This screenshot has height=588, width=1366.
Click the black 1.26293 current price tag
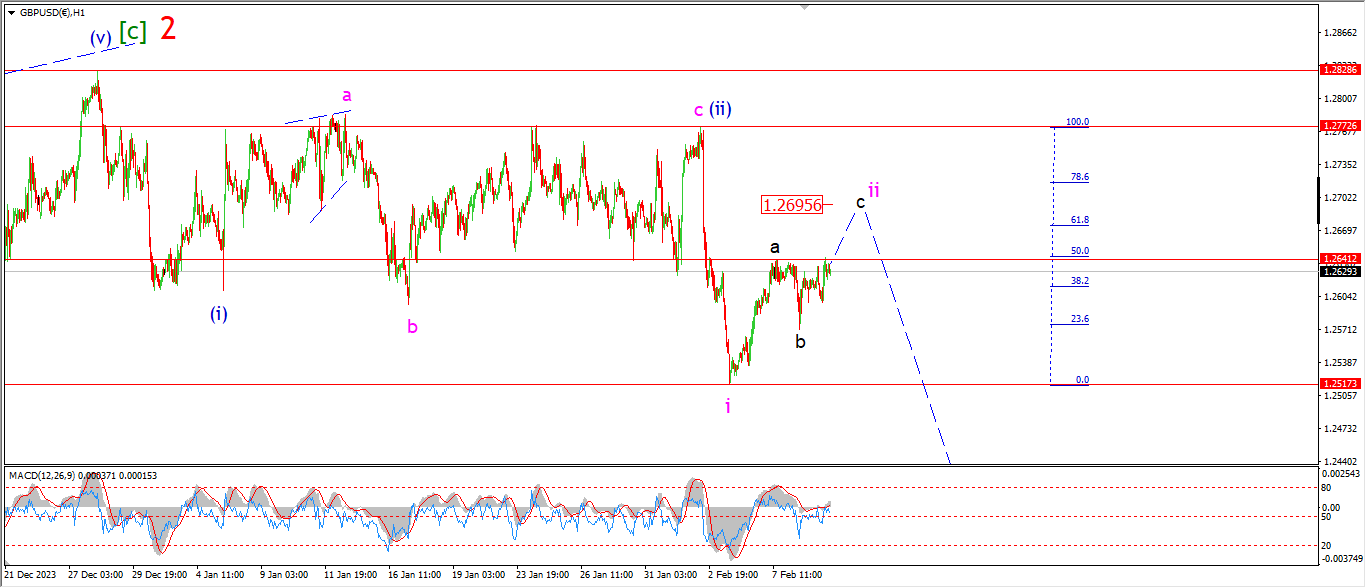point(1340,271)
